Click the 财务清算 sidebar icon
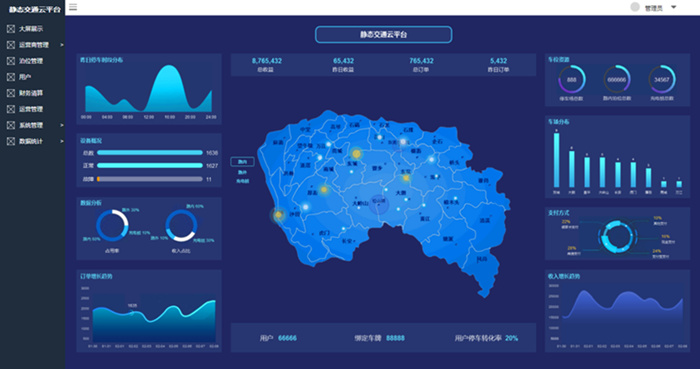 pos(11,93)
